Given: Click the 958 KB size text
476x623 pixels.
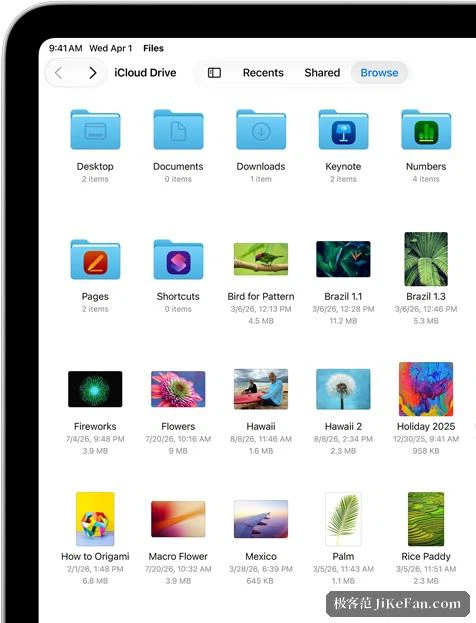Looking at the screenshot, I should click(426, 451).
